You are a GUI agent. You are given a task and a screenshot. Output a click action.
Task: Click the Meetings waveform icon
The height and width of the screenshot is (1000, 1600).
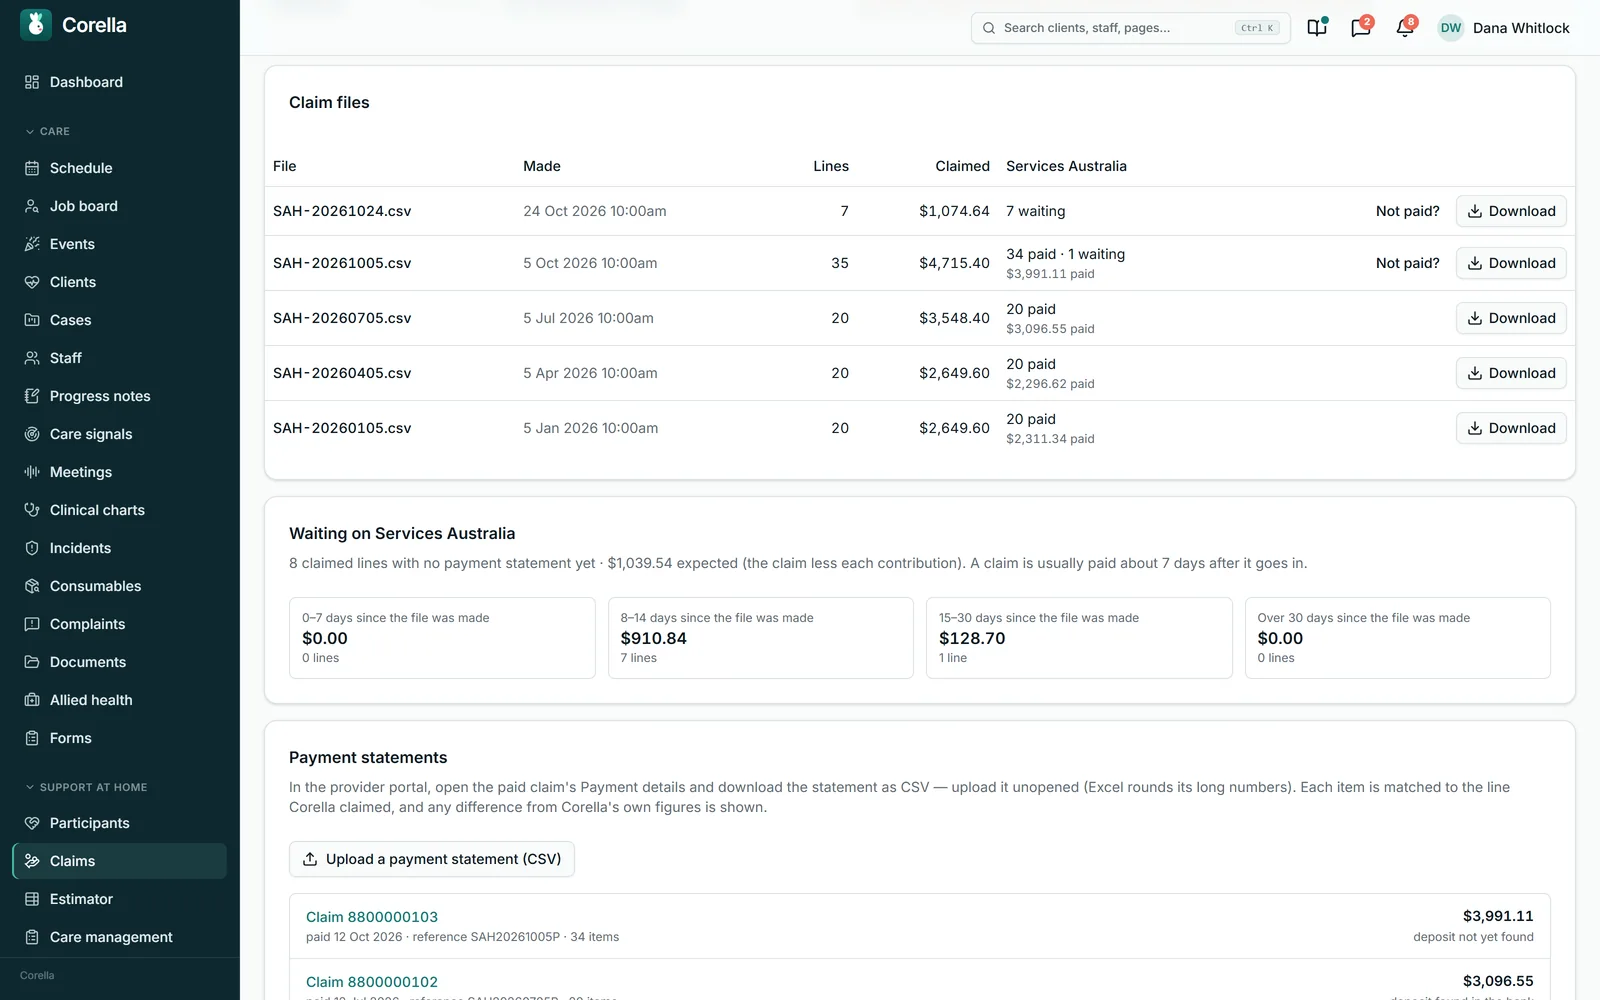coord(32,472)
